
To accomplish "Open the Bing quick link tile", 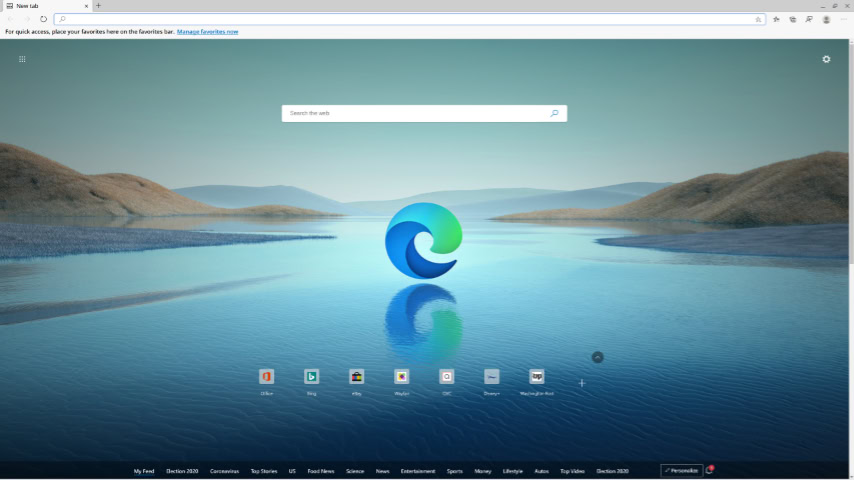I will pyautogui.click(x=312, y=377).
